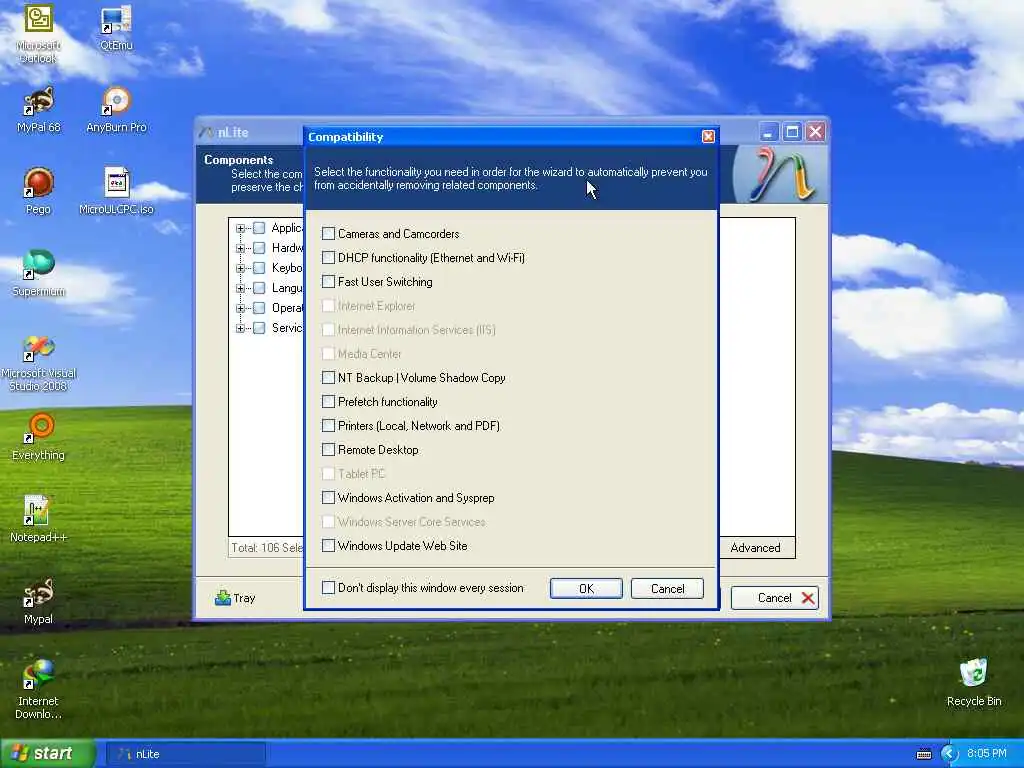Expand the Applications tree node in nLite
The image size is (1024, 768).
[x=240, y=229]
